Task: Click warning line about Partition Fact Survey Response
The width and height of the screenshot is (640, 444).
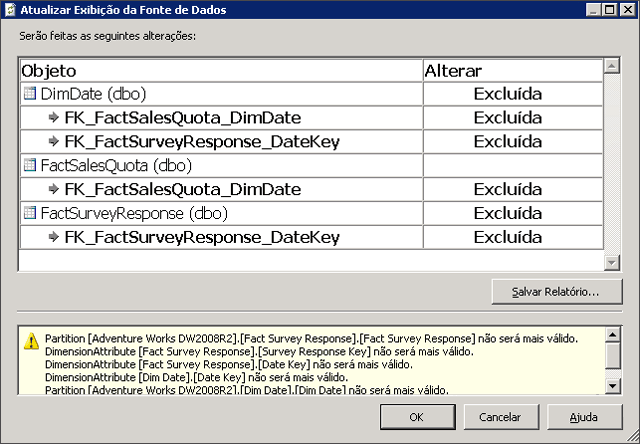Action: [x=311, y=338]
